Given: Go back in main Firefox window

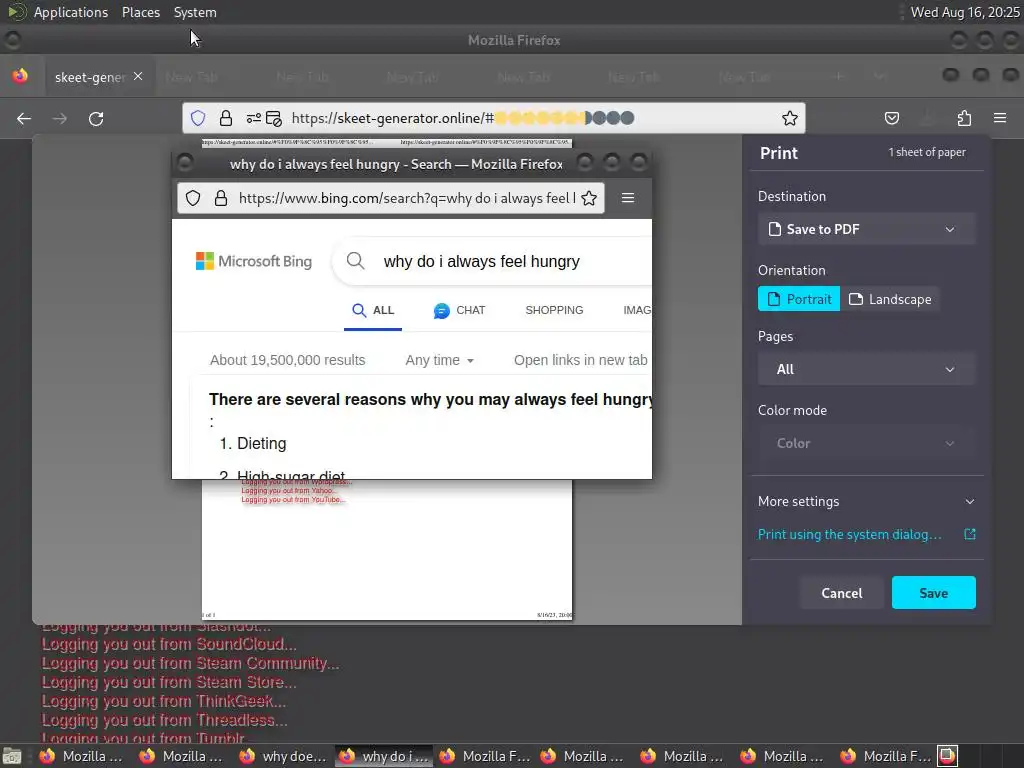Looking at the screenshot, I should point(24,119).
